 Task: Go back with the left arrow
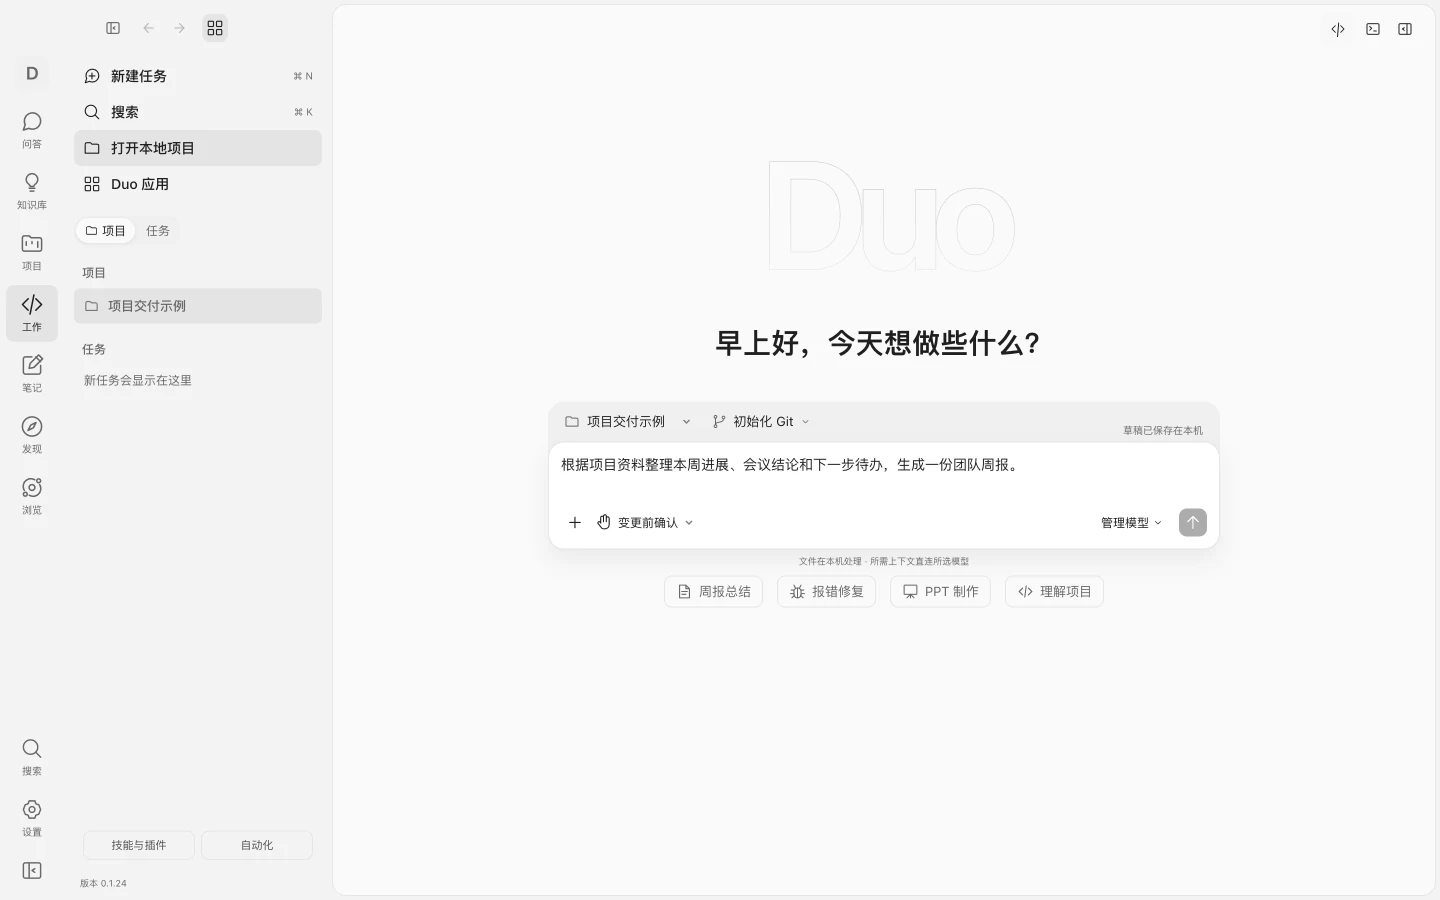(x=148, y=28)
